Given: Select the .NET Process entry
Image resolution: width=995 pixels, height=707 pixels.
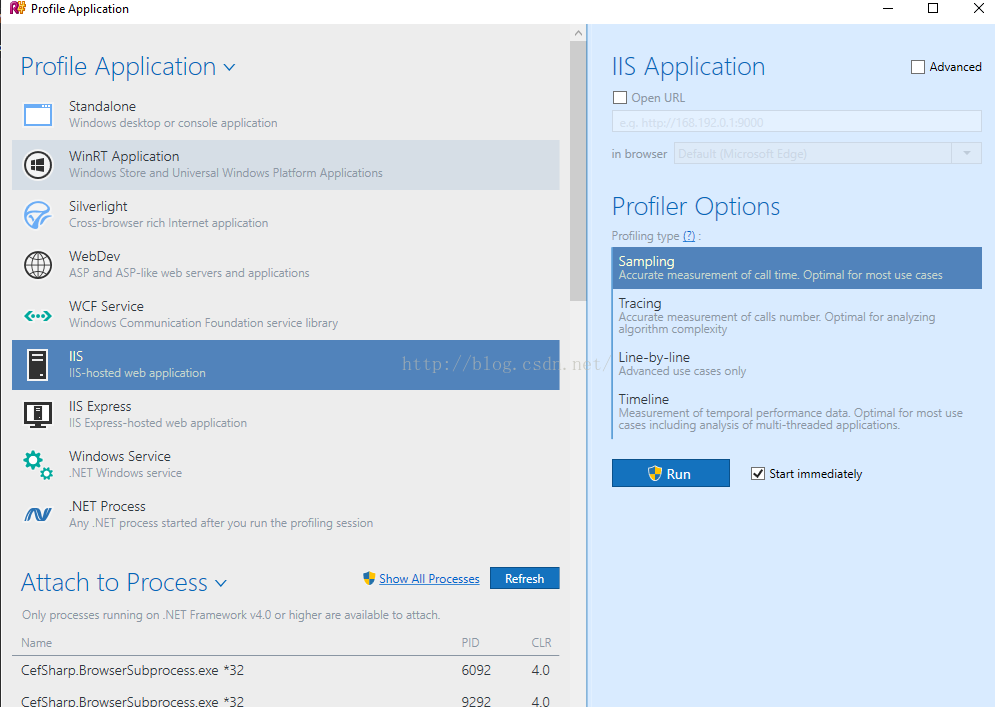Looking at the screenshot, I should (286, 515).
